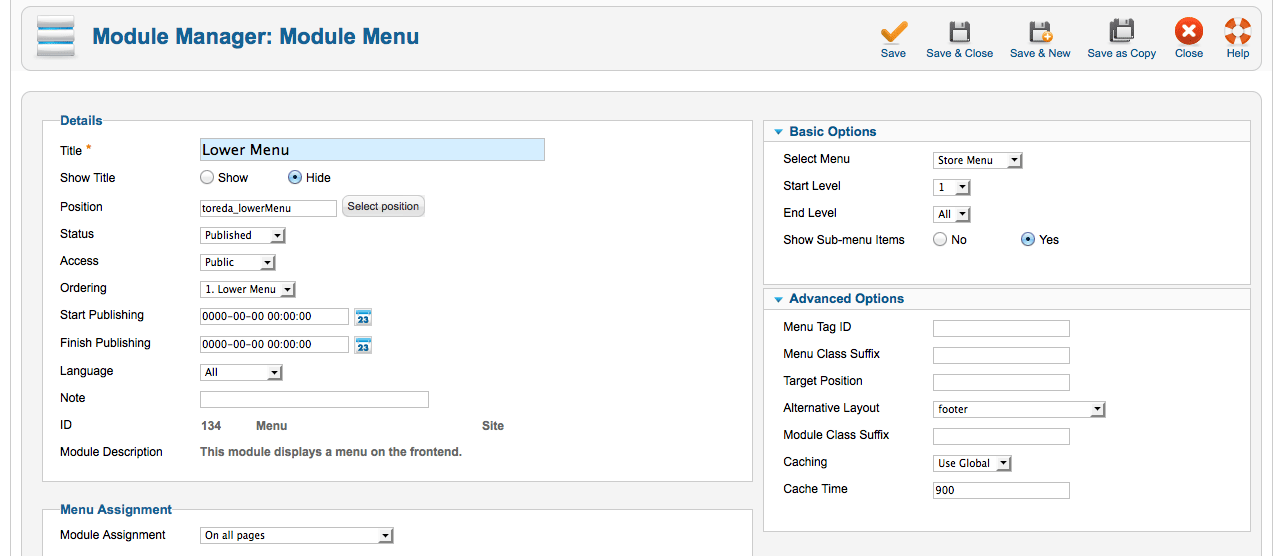Click the Save checkmark icon
The height and width of the screenshot is (556, 1283).
click(x=893, y=31)
